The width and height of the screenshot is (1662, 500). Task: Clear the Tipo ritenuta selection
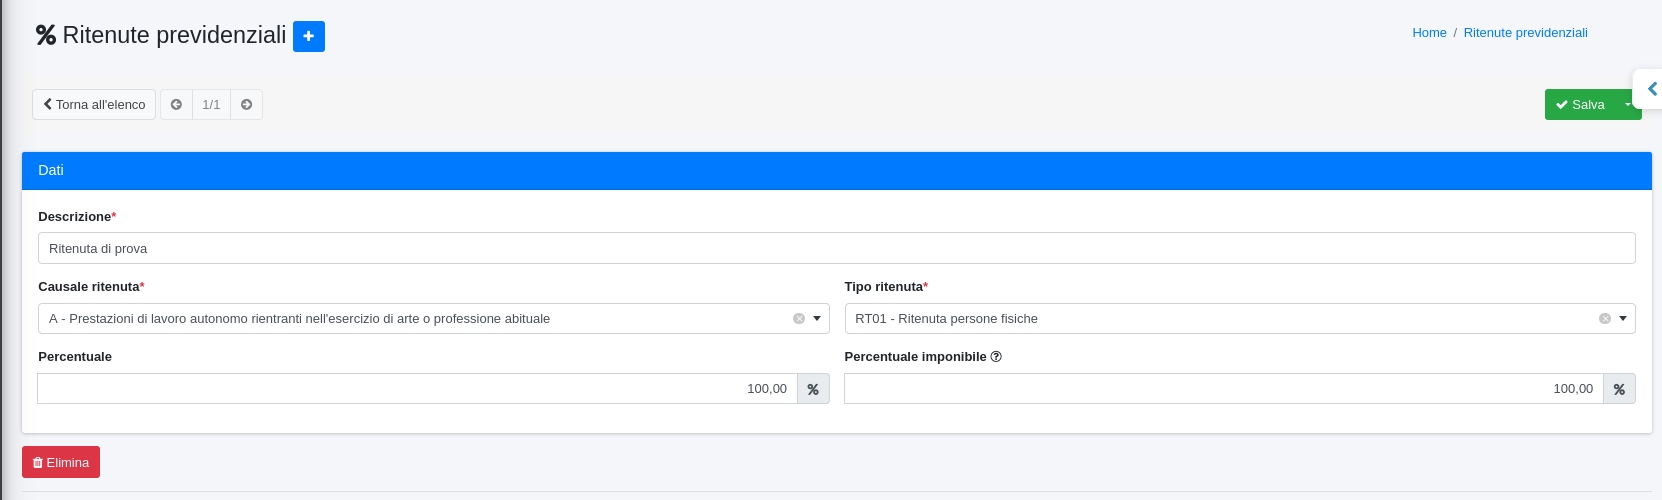coord(1605,319)
